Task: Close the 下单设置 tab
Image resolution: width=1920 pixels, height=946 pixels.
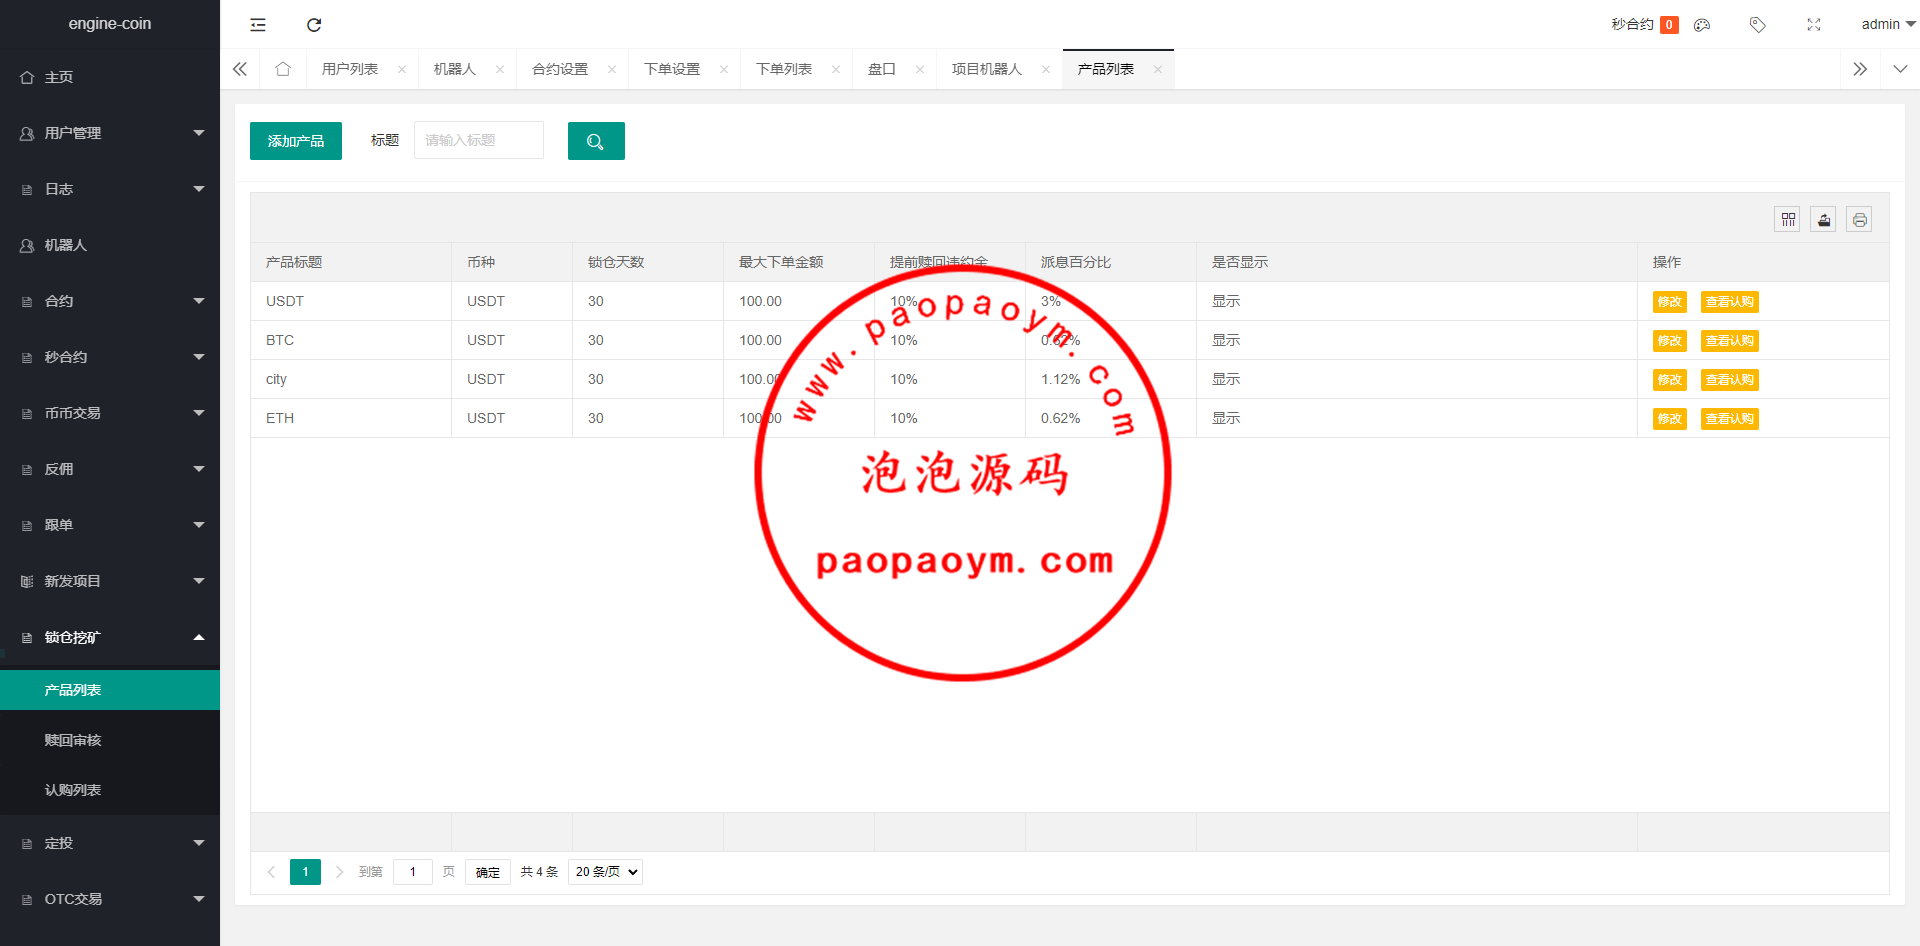Action: pyautogui.click(x=724, y=69)
